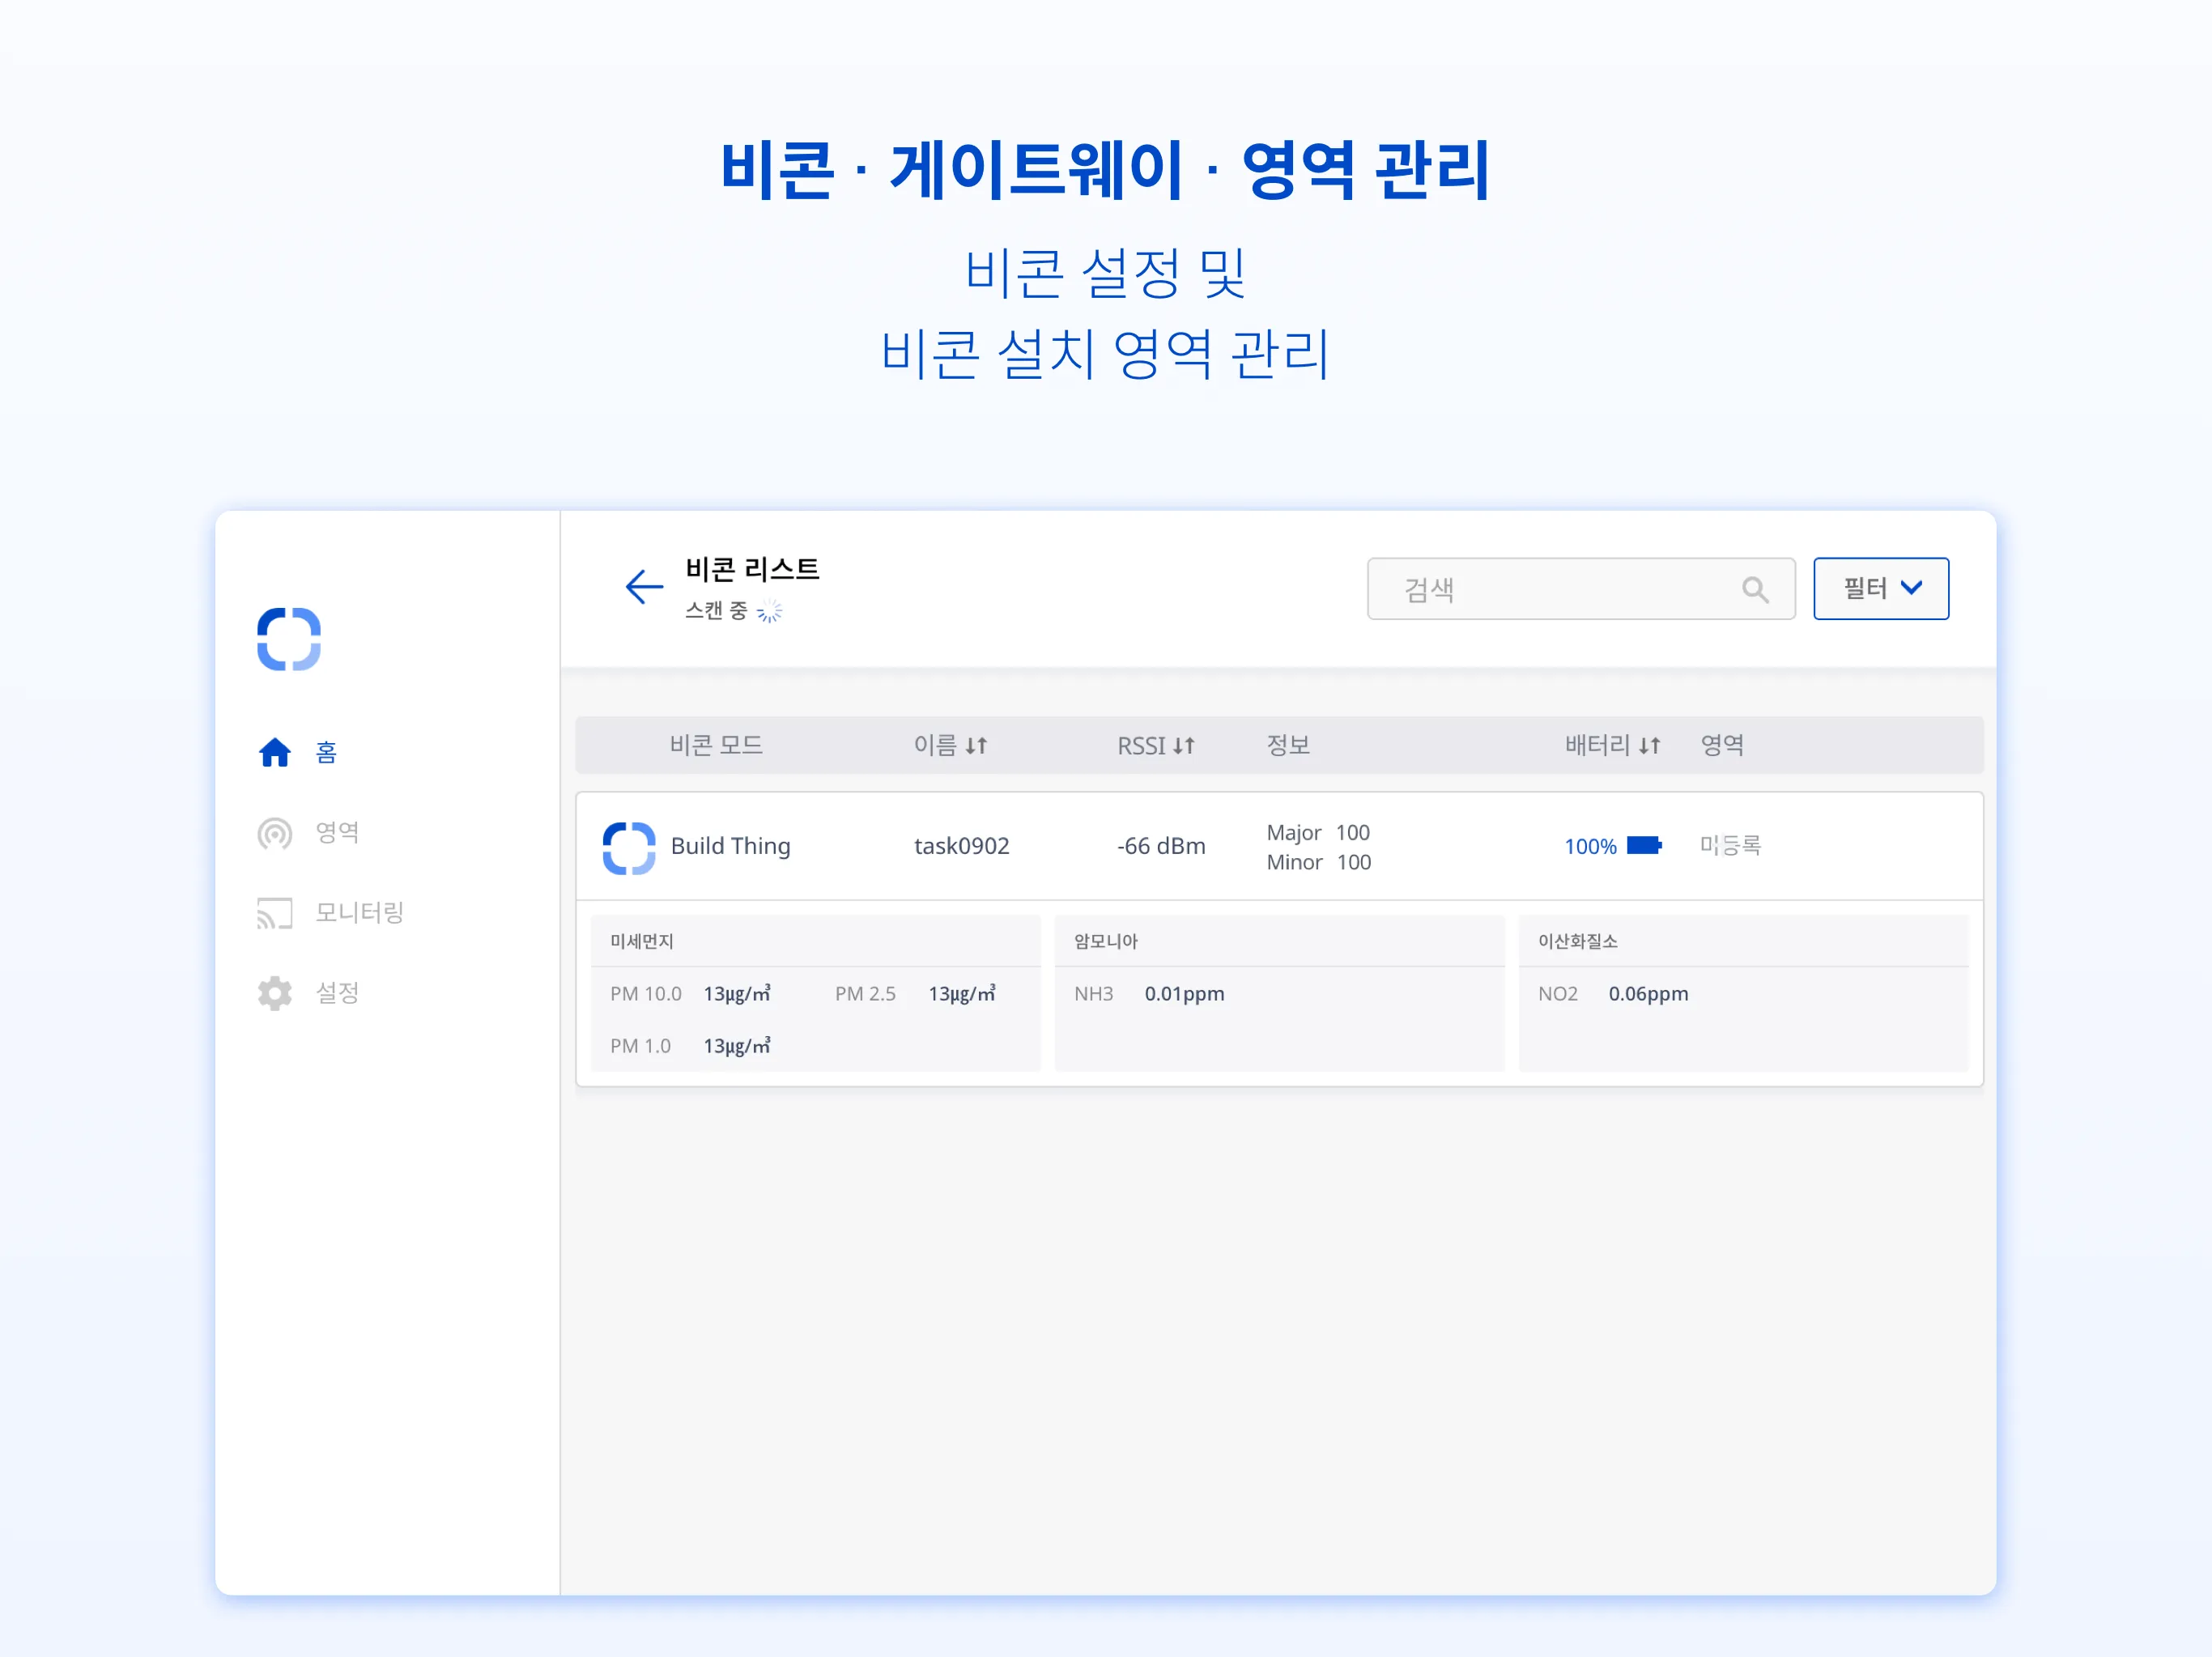This screenshot has width=2212, height=1657.
Task: Click the 정보 column header
Action: 1288,745
